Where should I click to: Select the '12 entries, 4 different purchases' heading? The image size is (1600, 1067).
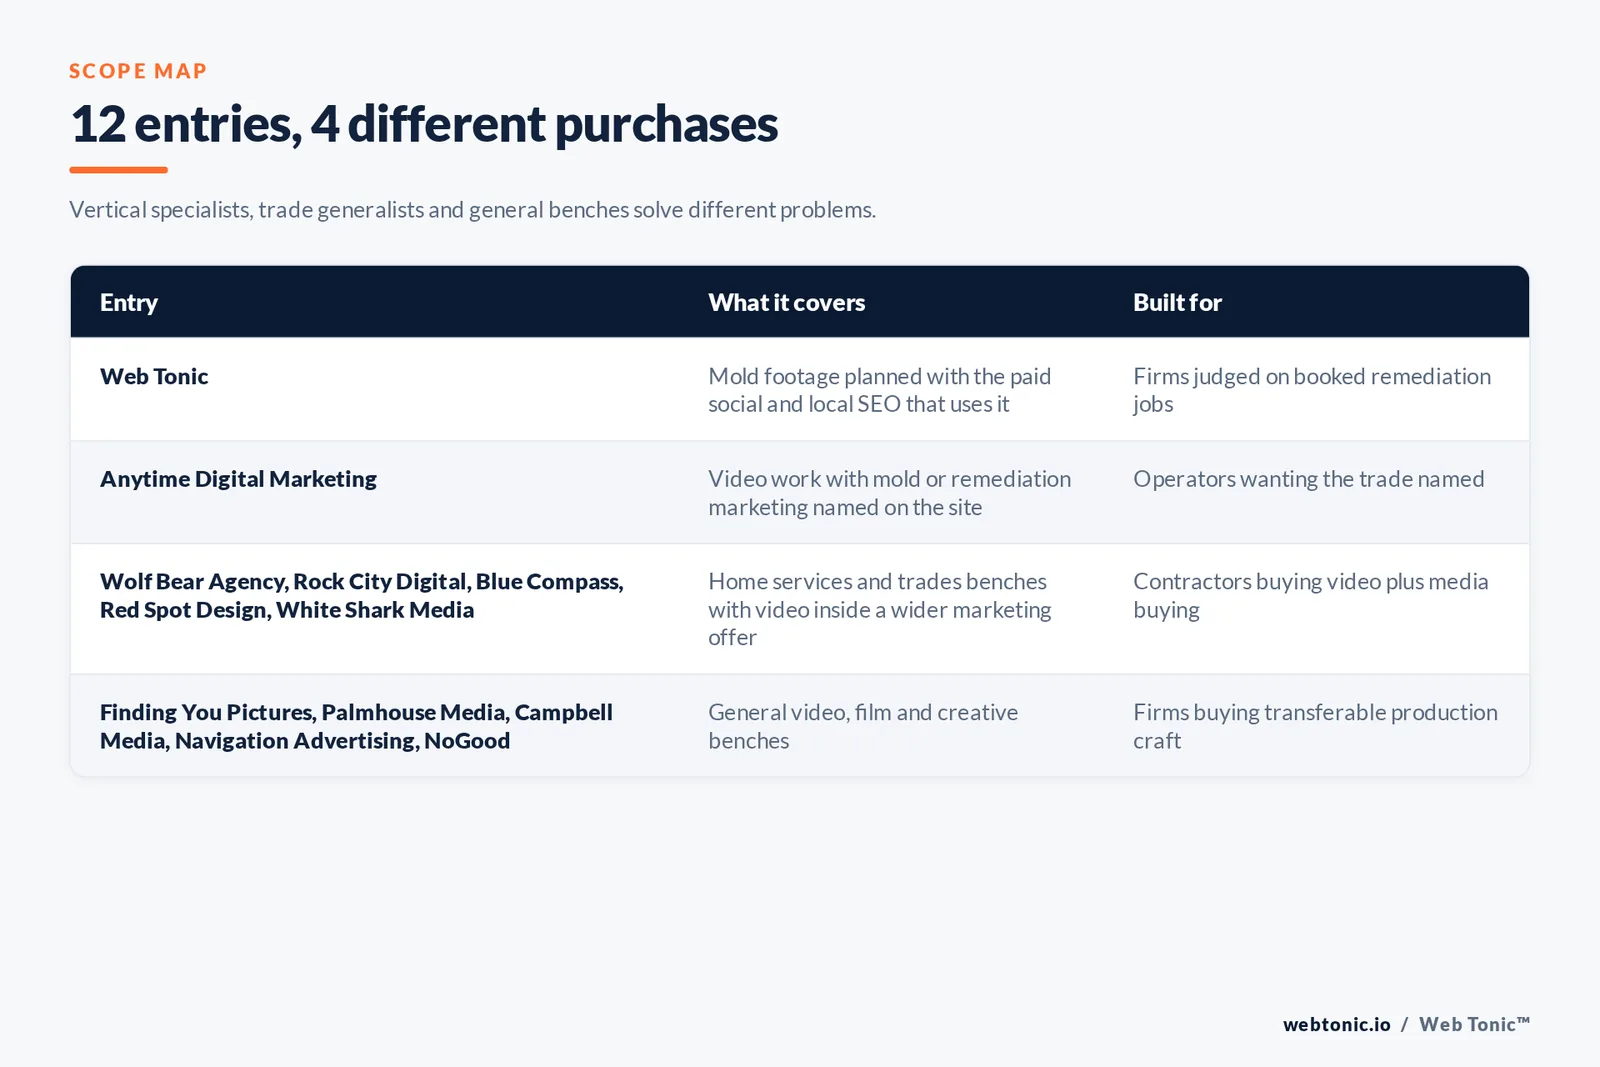coord(423,124)
